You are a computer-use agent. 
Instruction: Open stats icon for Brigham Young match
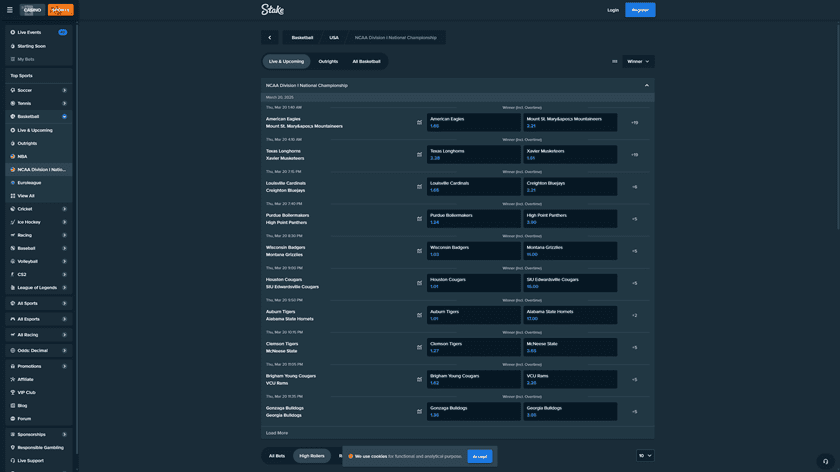tap(419, 380)
